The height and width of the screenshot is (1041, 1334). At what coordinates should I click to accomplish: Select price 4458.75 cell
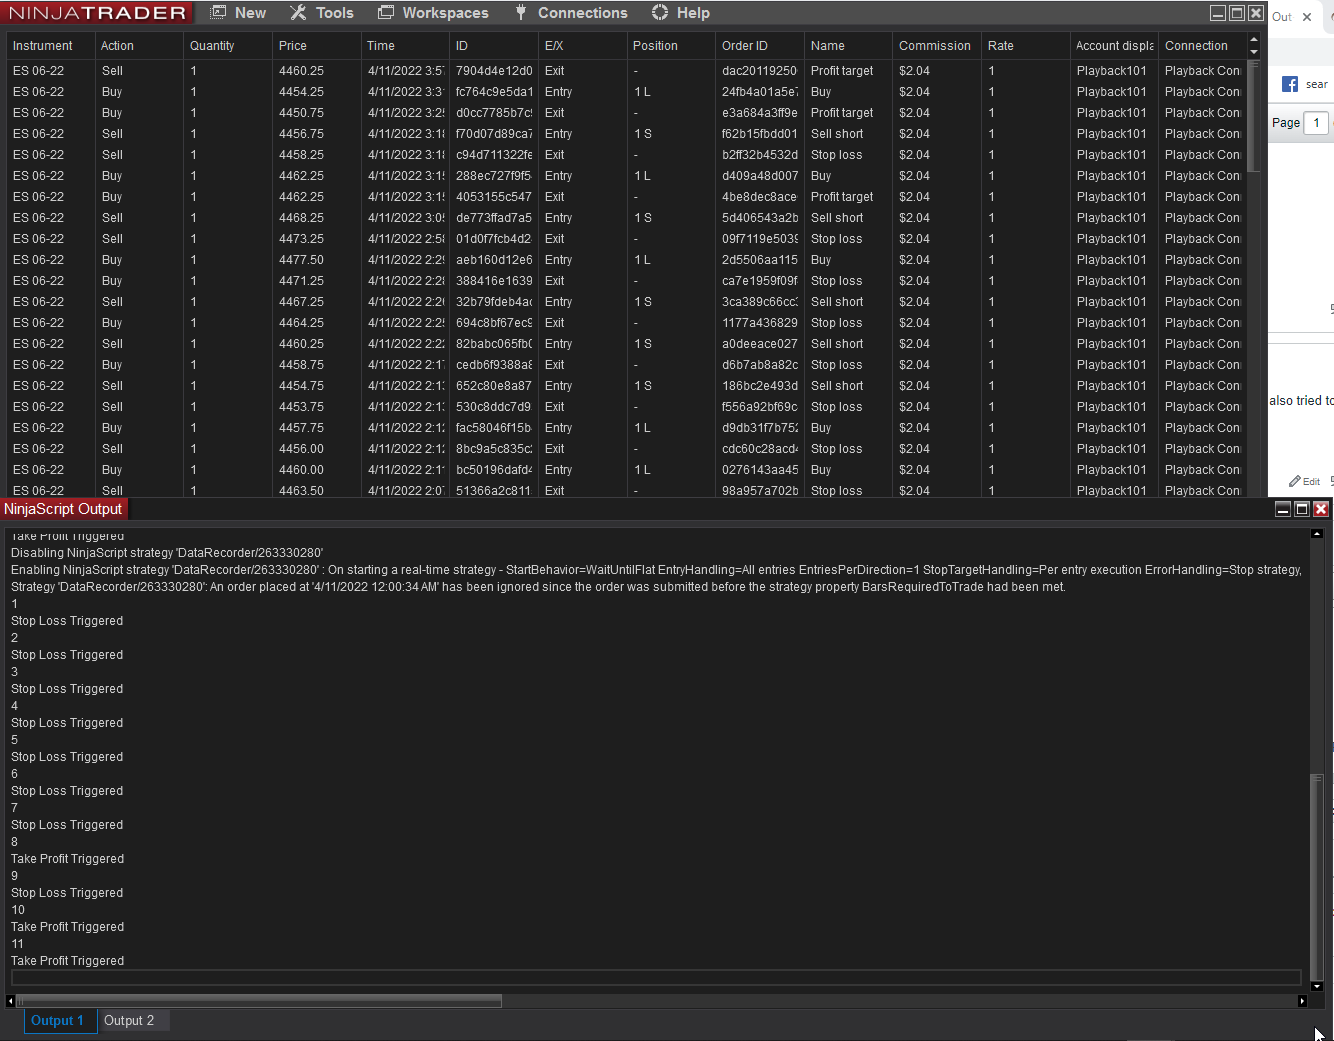click(x=316, y=365)
